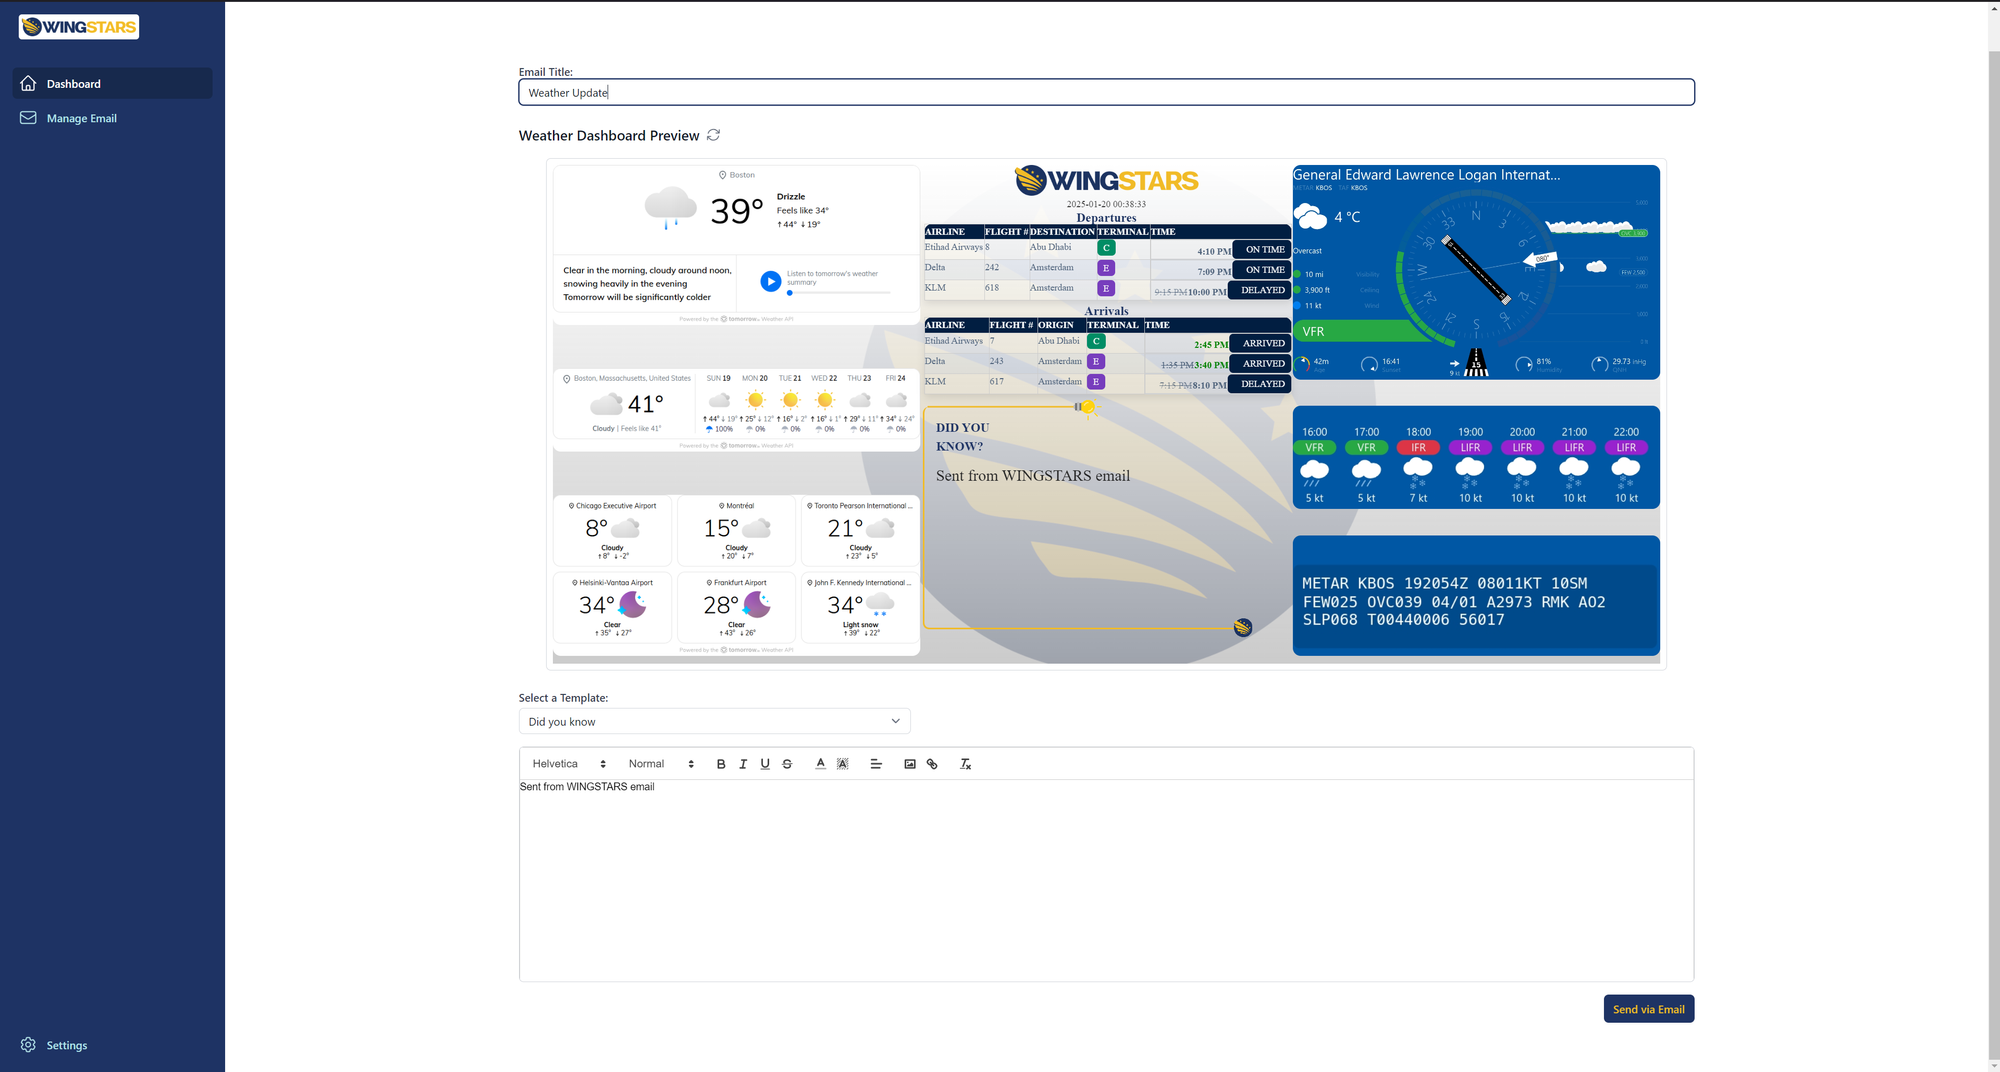The height and width of the screenshot is (1072, 2000).
Task: Click the WINGSTARS logo in sidebar
Action: coord(79,27)
